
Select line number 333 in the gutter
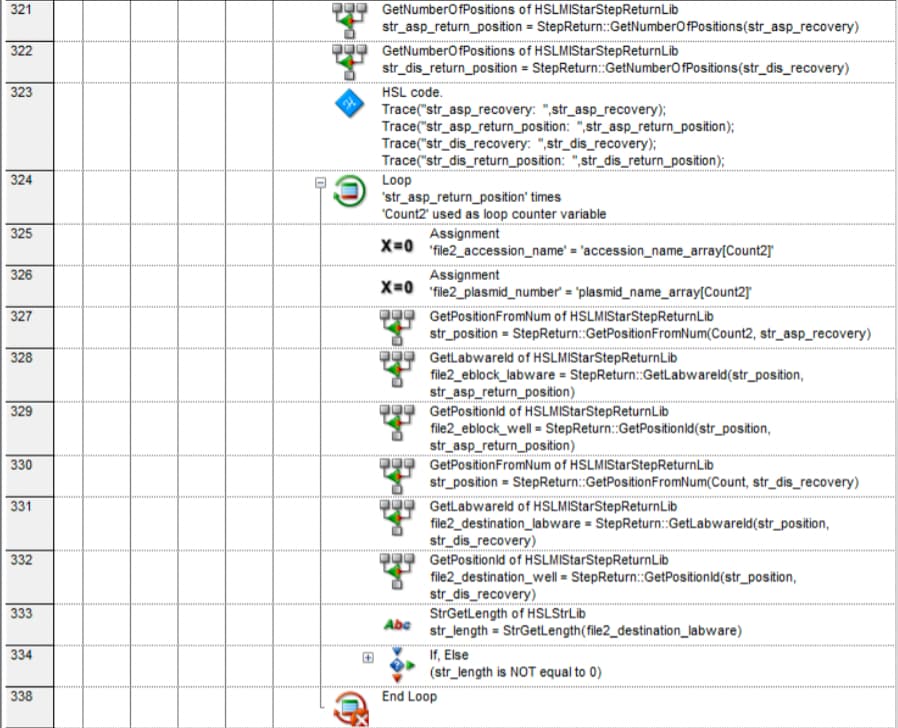(29, 625)
